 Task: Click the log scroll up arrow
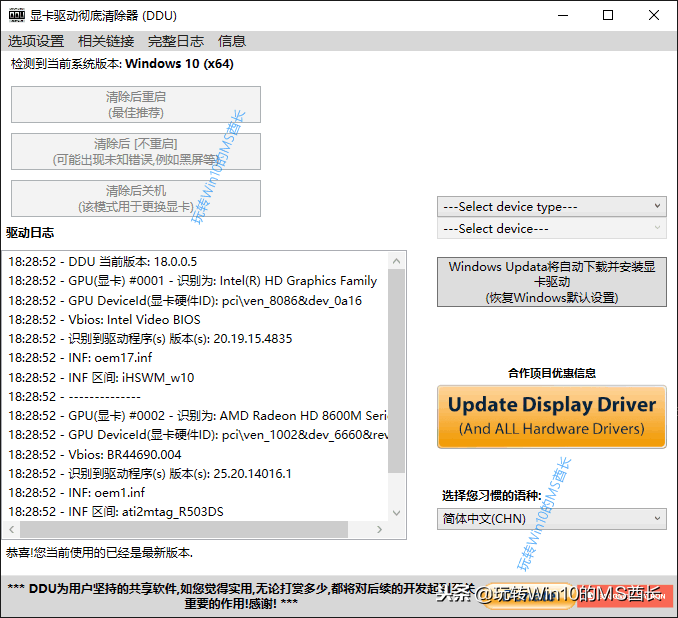point(397,261)
